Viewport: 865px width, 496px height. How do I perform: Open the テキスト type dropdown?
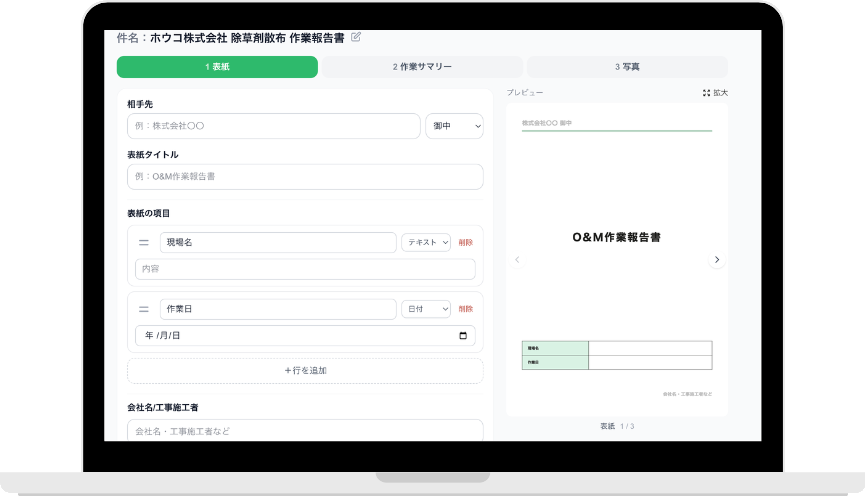(426, 242)
